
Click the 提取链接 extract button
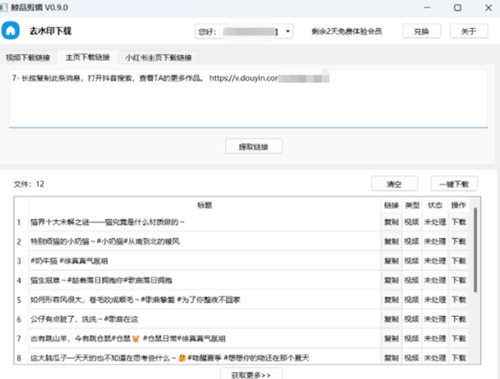254,147
